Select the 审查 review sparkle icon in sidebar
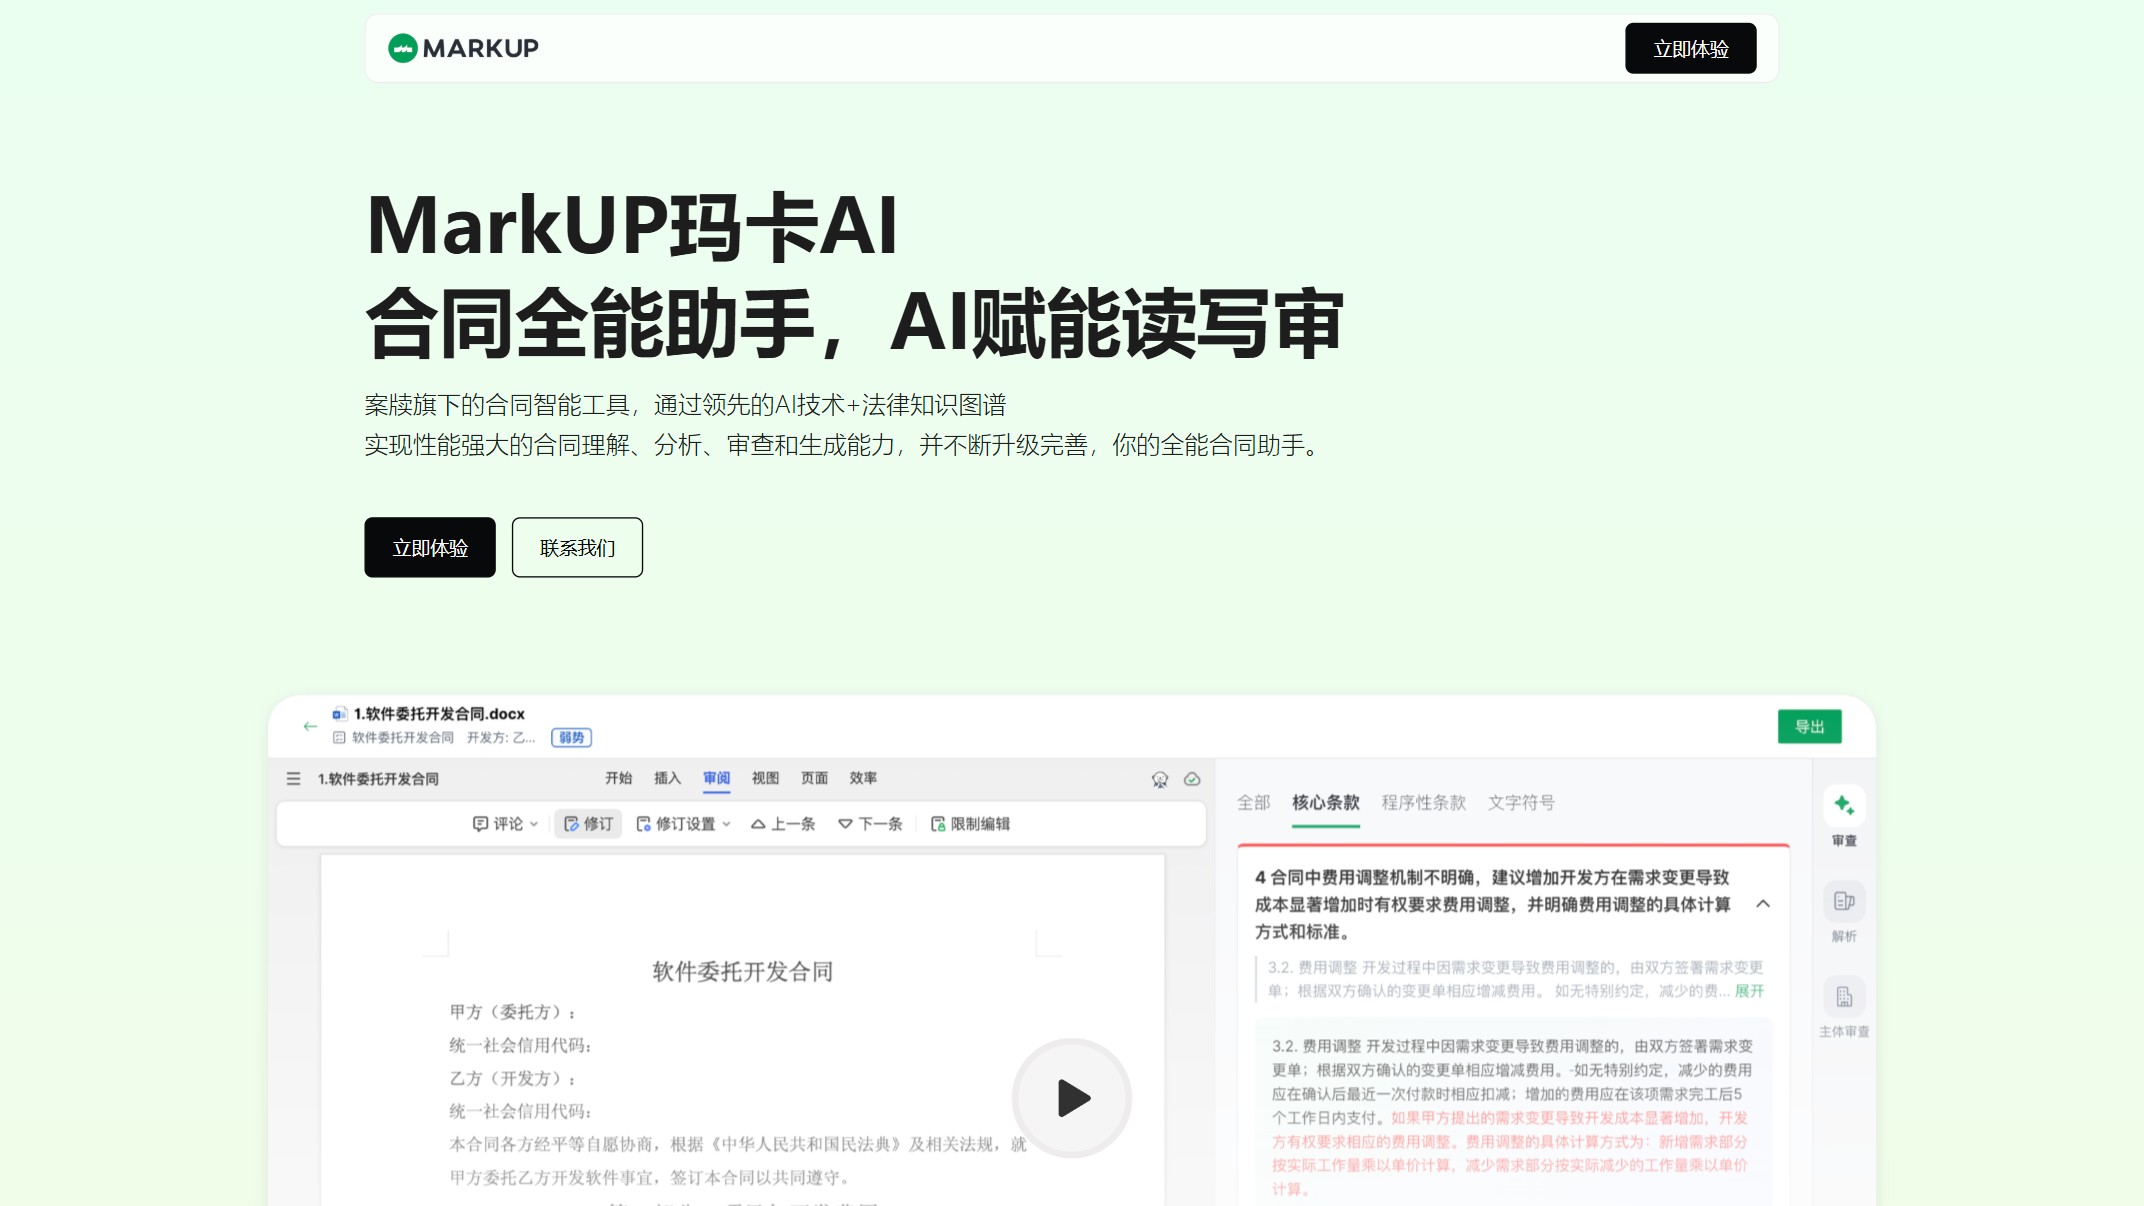The width and height of the screenshot is (2144, 1206). point(1843,808)
